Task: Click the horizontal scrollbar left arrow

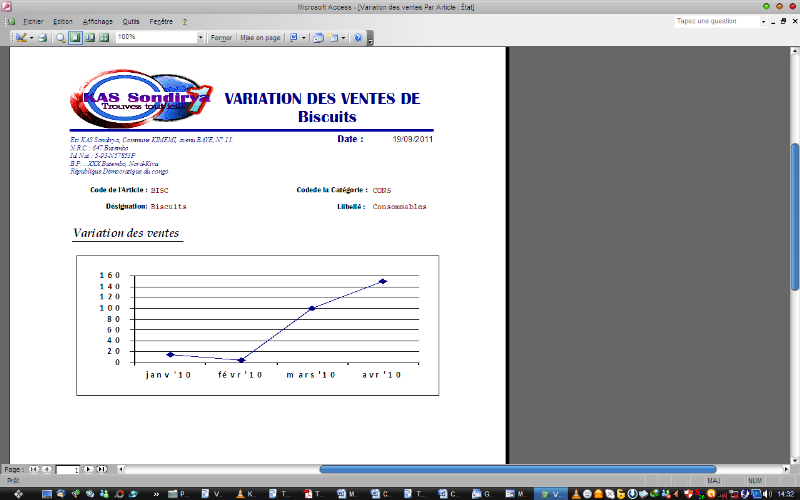Action: [x=121, y=469]
